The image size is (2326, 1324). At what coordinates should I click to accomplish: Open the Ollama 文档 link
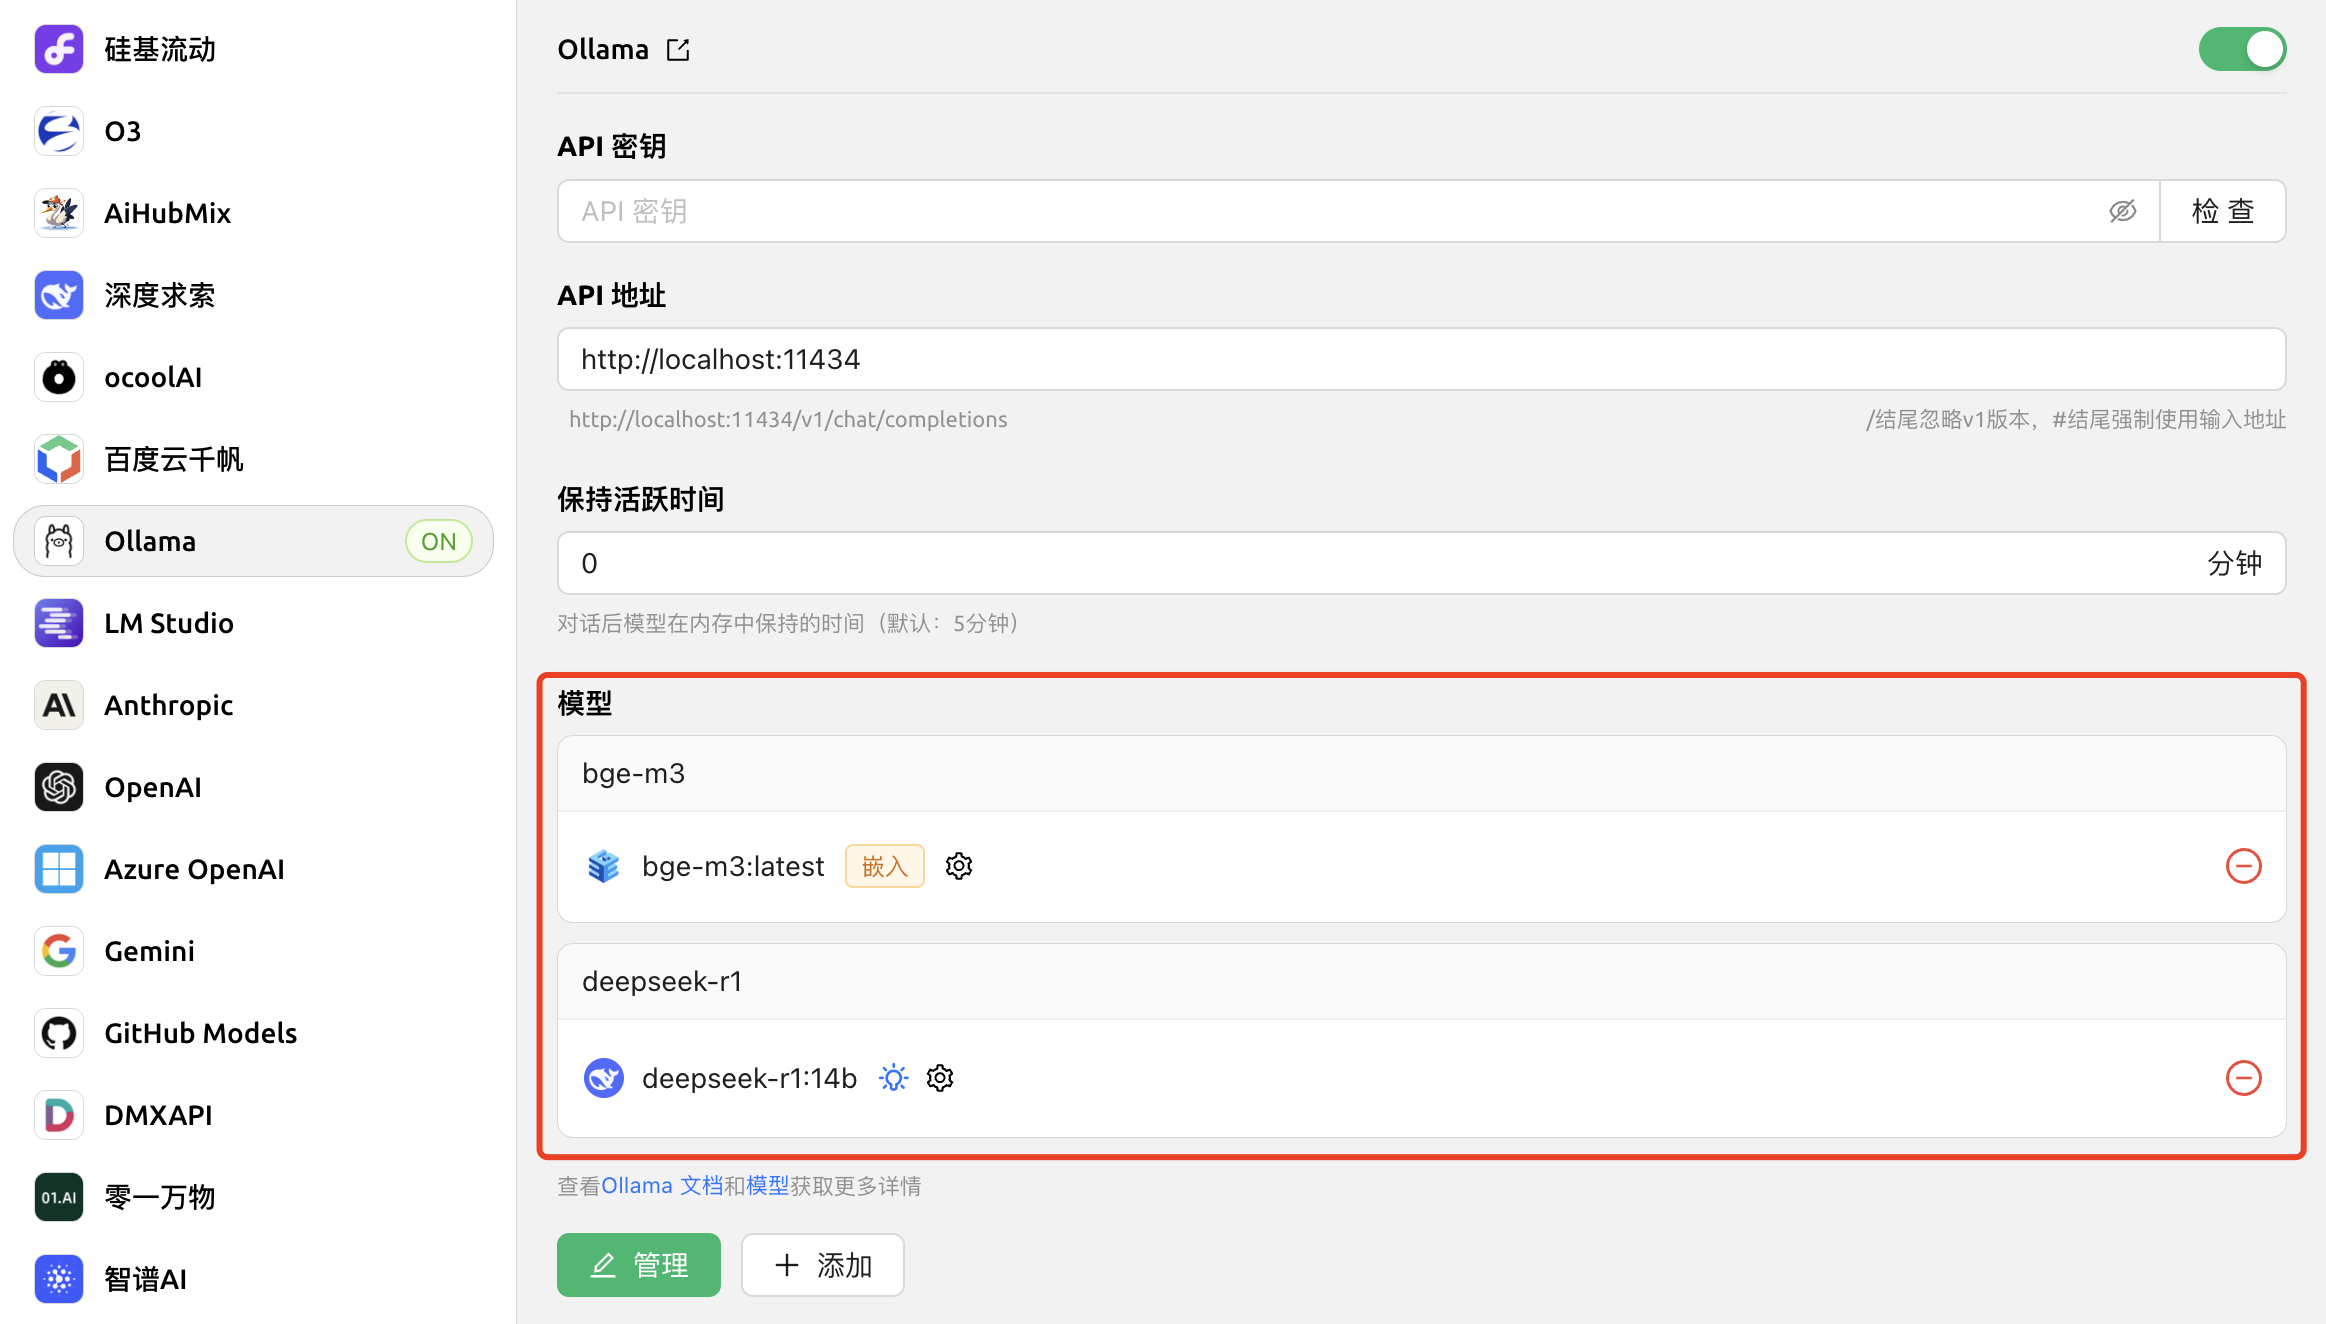[x=661, y=1186]
